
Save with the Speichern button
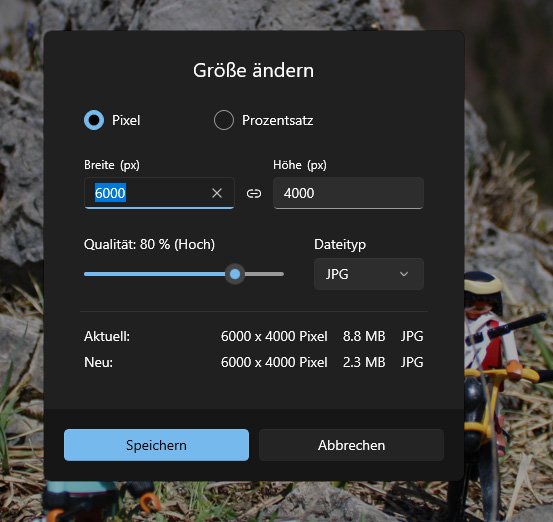pos(156,445)
